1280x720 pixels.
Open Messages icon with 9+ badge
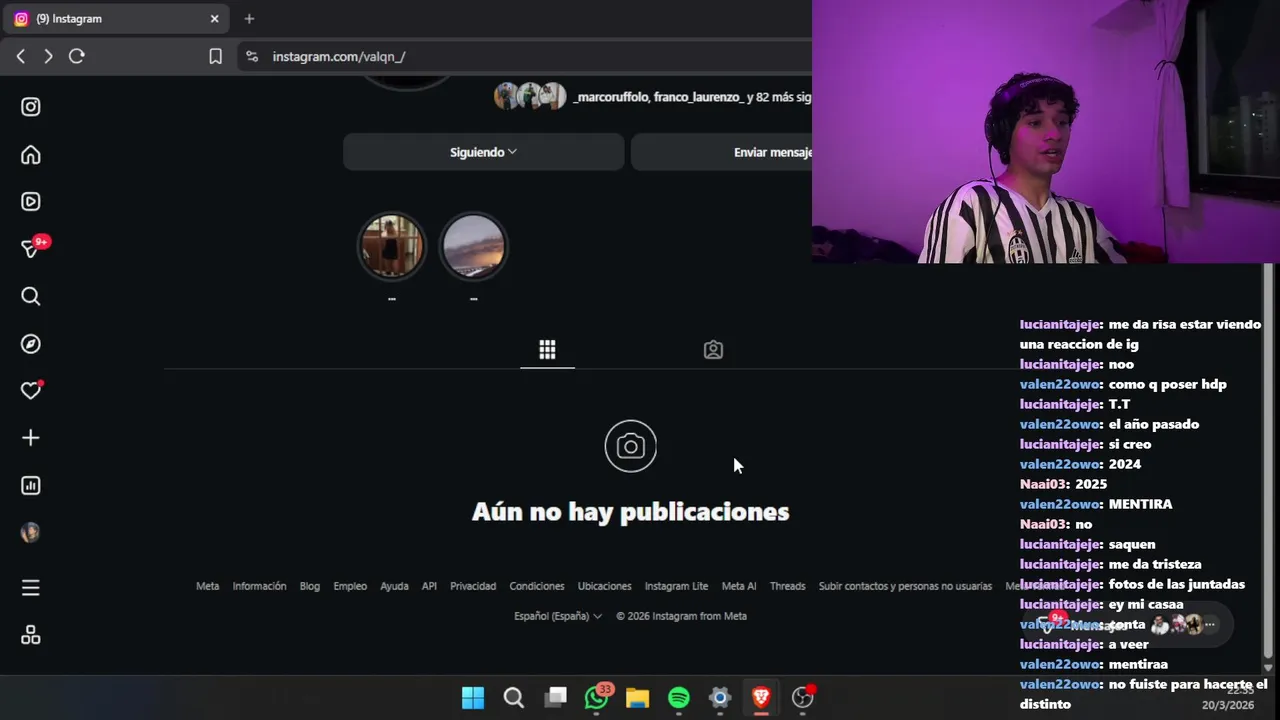point(32,248)
